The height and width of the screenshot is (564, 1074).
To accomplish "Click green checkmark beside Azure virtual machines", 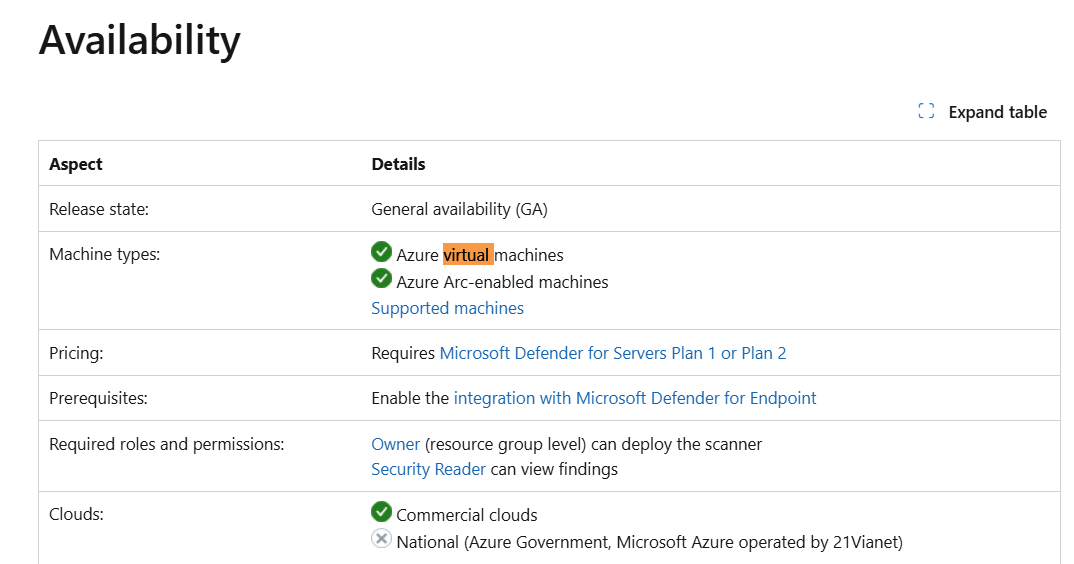I will click(x=382, y=252).
